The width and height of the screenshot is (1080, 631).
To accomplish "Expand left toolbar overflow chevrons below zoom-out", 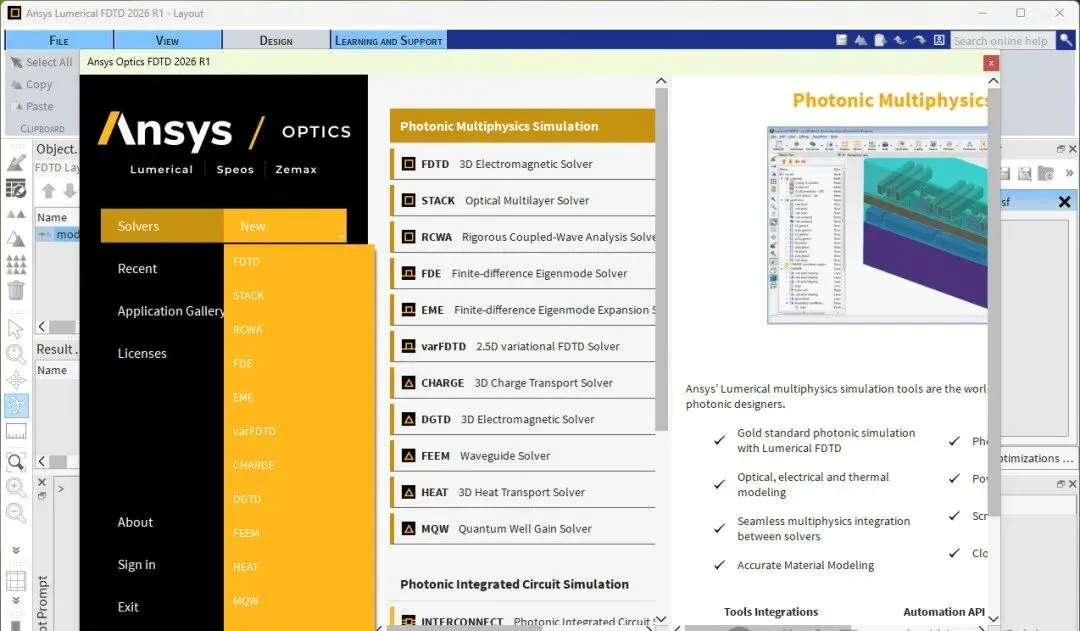I will pyautogui.click(x=16, y=550).
